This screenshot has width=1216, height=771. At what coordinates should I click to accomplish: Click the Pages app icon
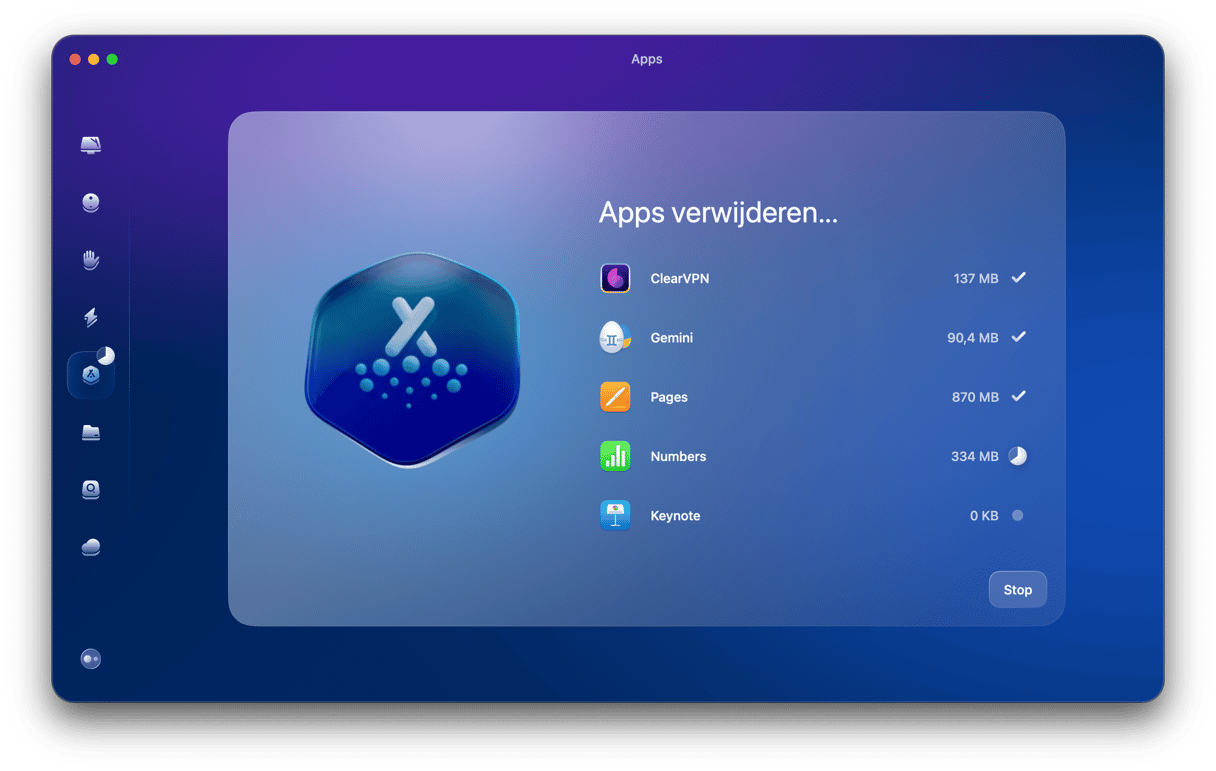(615, 397)
